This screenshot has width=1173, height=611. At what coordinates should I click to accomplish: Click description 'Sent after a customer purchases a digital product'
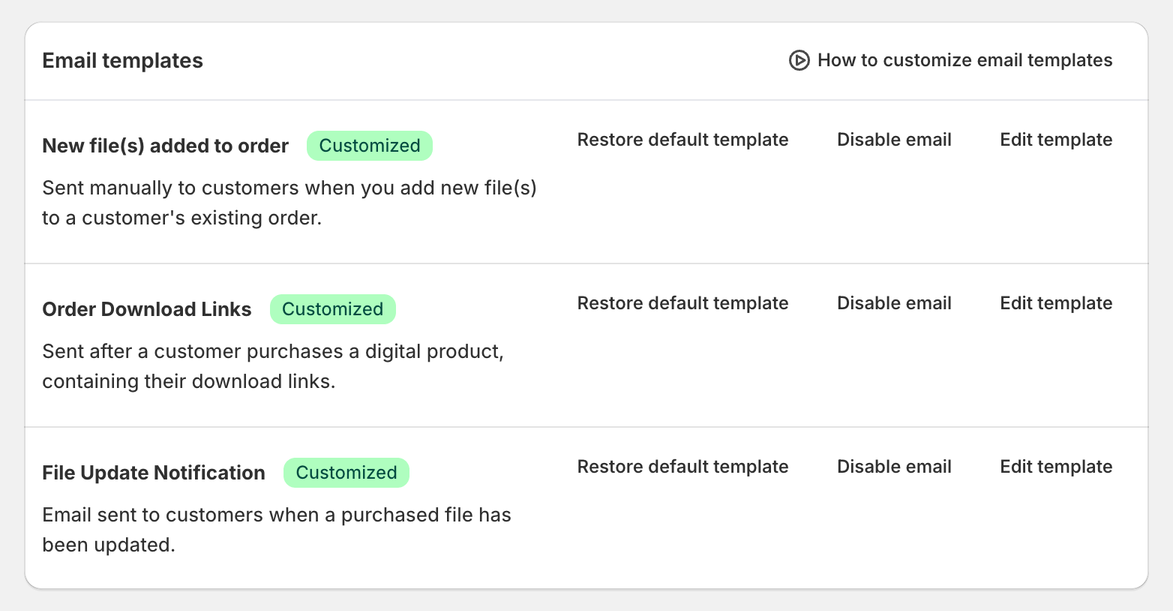click(x=273, y=366)
